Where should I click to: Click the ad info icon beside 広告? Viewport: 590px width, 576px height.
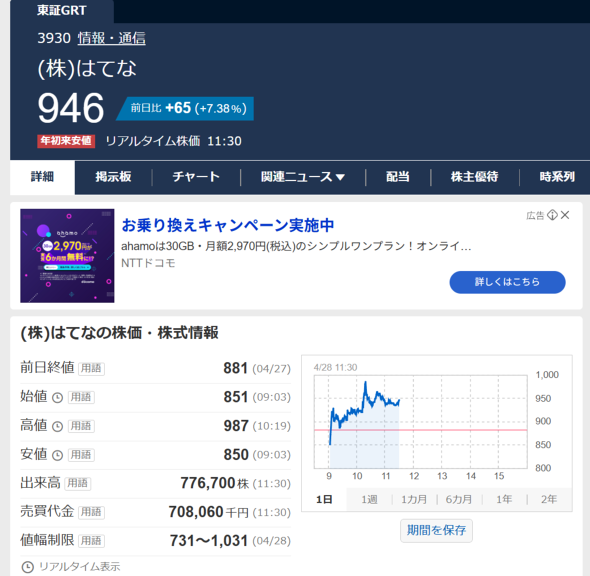552,215
